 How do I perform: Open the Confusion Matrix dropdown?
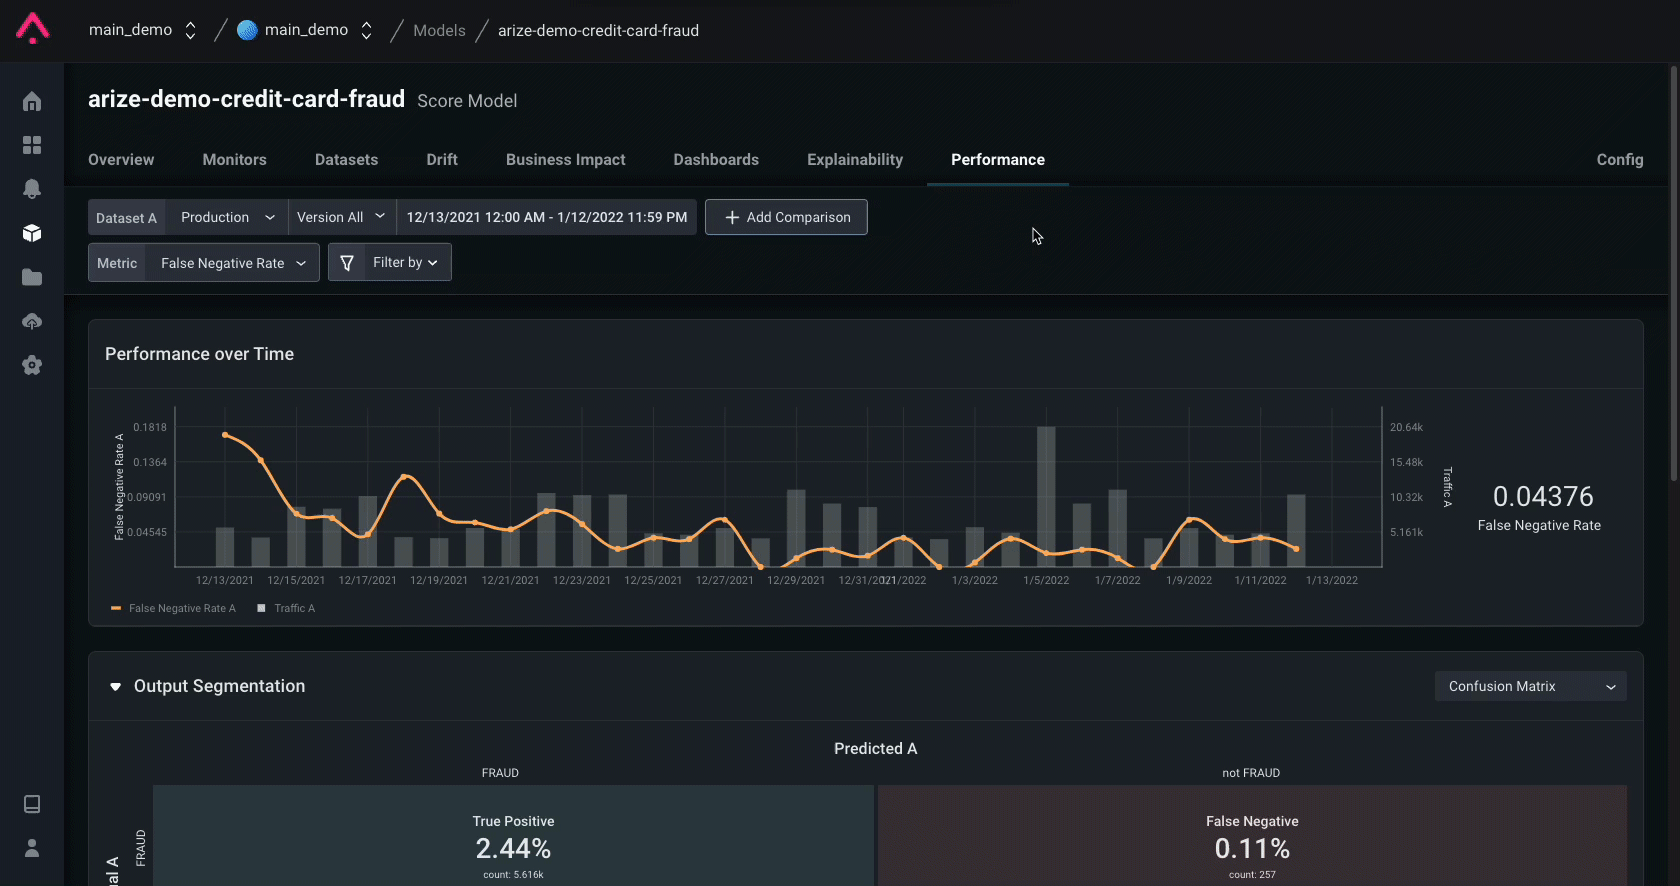[x=1531, y=686]
